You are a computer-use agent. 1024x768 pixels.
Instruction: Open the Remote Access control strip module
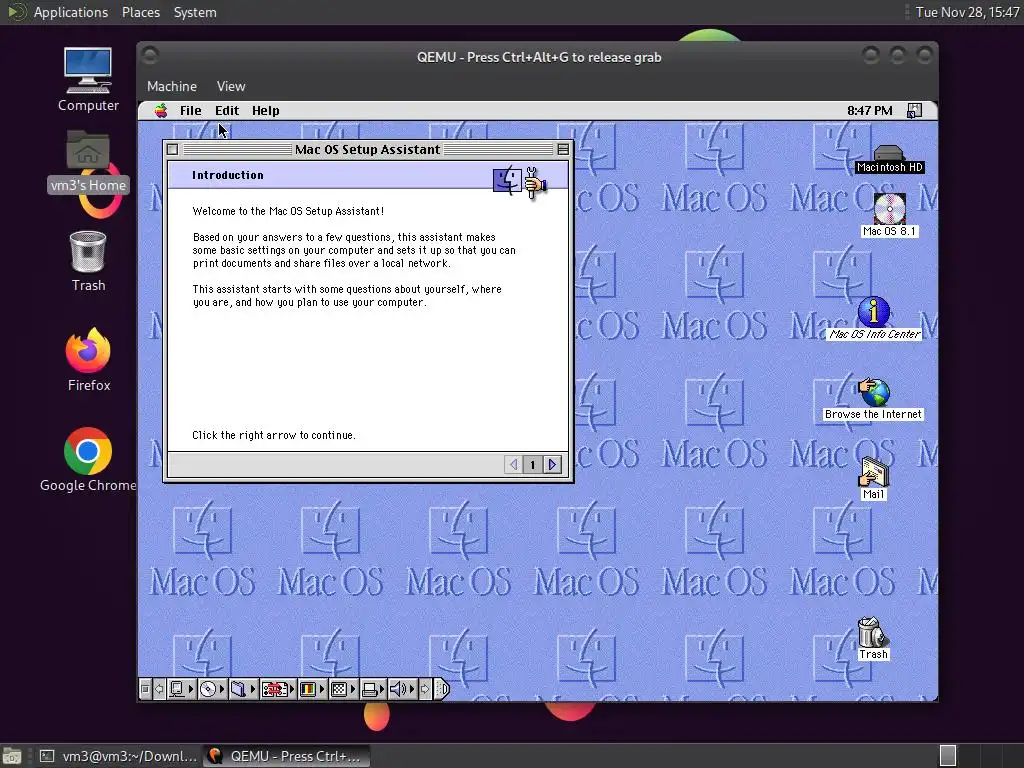pos(274,689)
